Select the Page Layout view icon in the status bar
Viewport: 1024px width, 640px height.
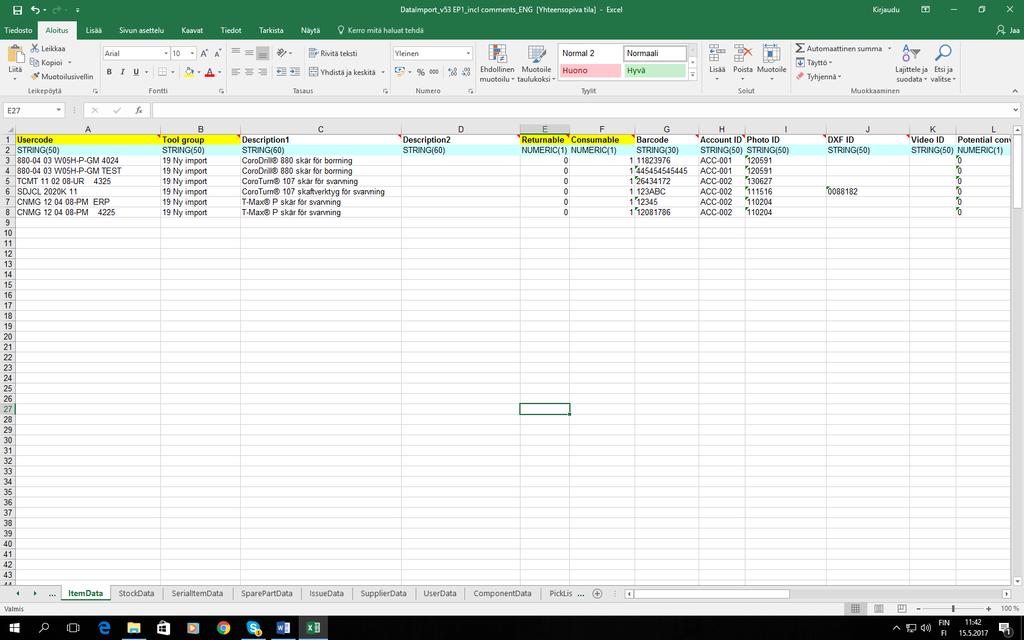(x=878, y=608)
